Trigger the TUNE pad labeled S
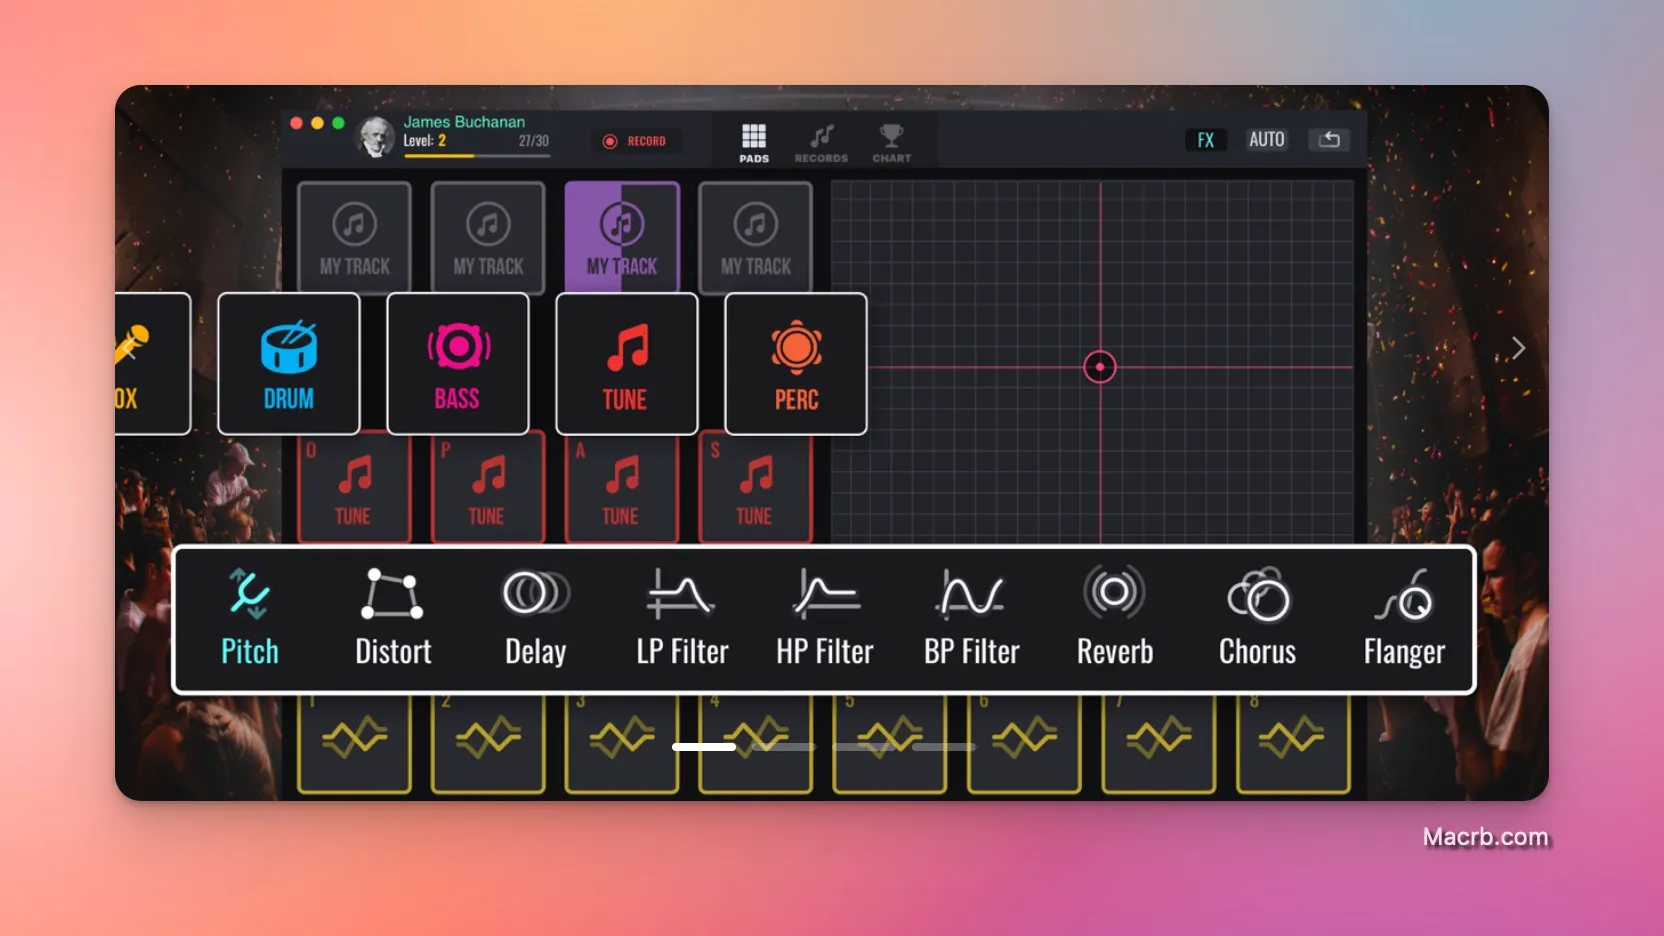This screenshot has width=1664, height=936. pos(755,490)
